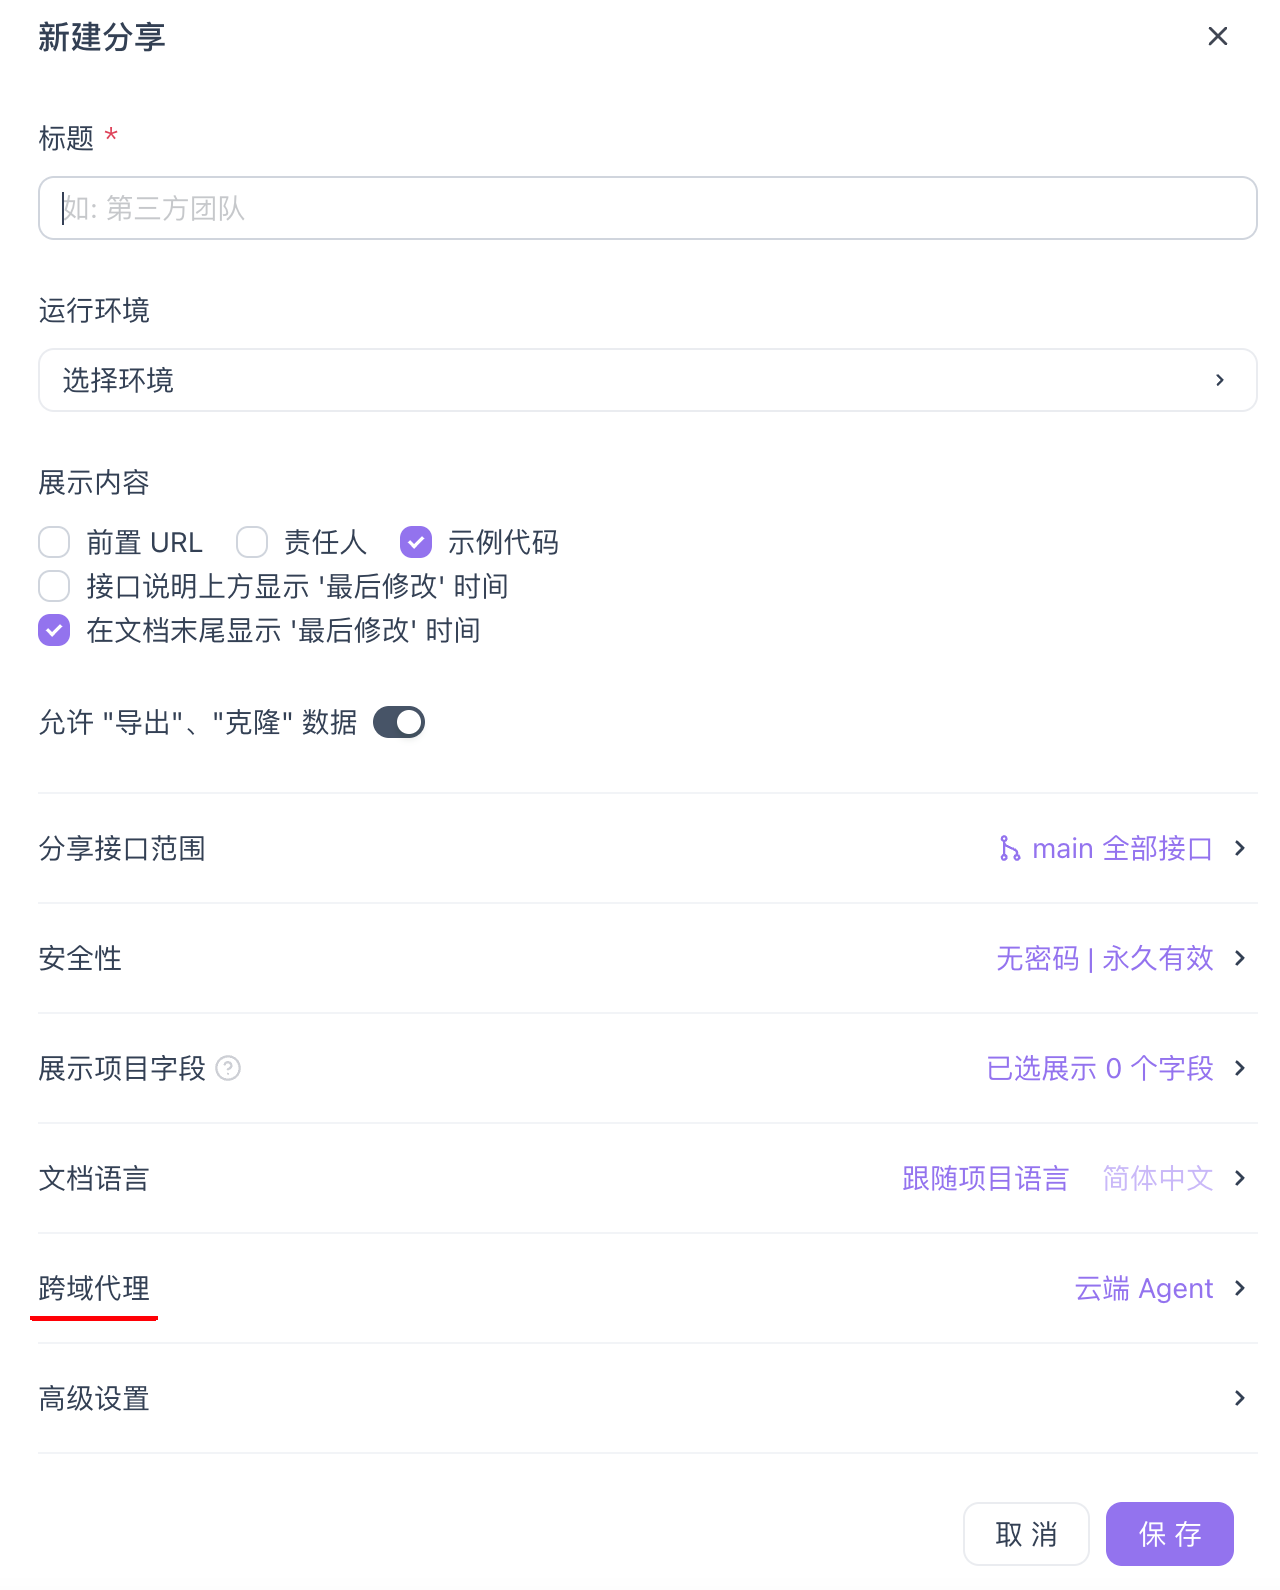
Task: Click the 标题 input field
Action: (646, 208)
